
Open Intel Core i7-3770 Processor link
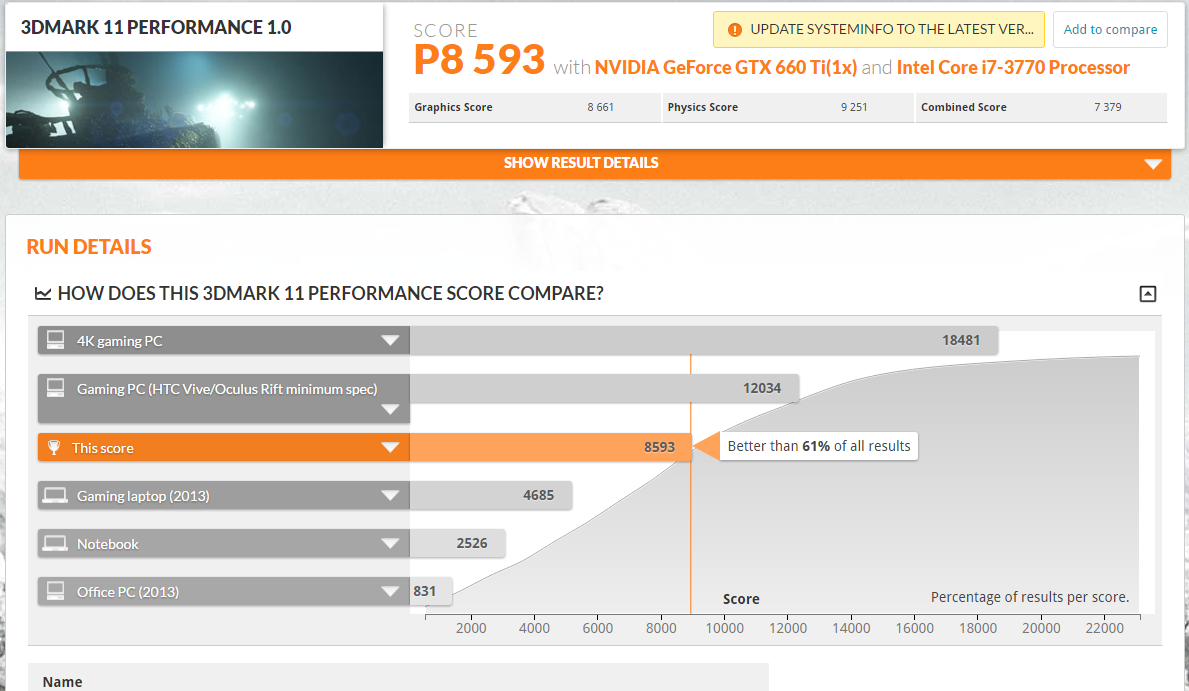pyautogui.click(x=1013, y=68)
